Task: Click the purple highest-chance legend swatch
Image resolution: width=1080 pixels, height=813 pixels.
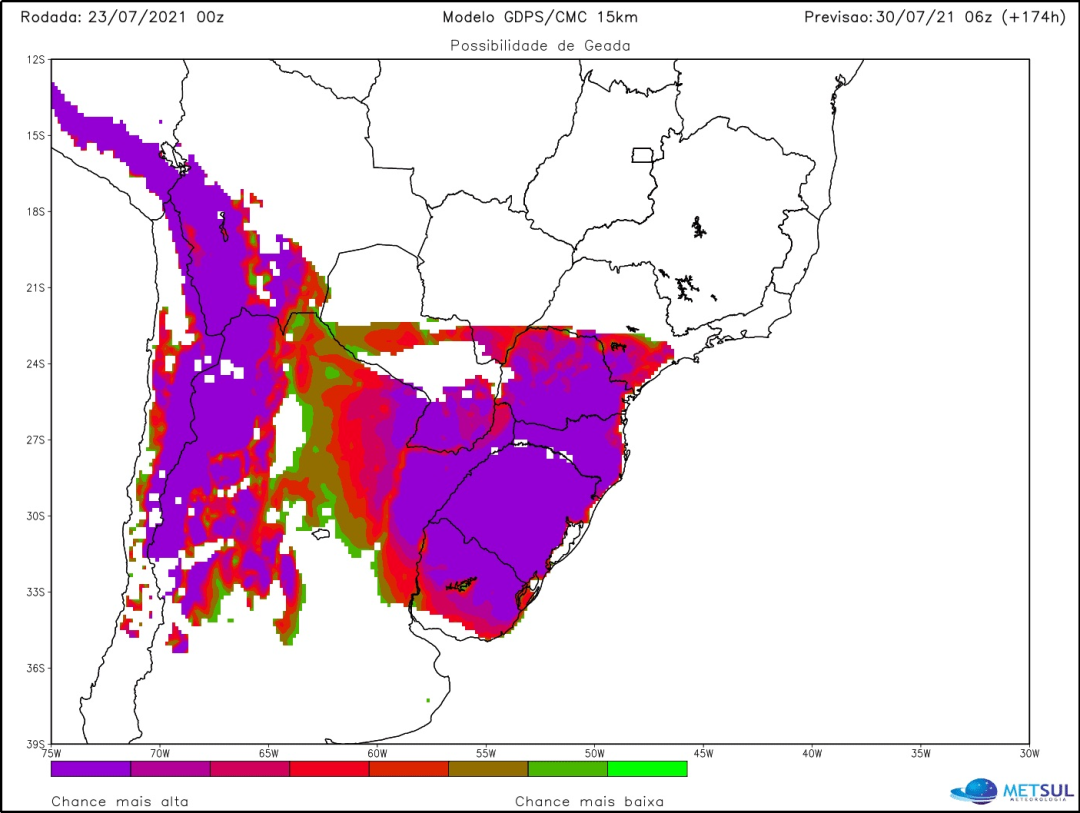Action: click(91, 769)
